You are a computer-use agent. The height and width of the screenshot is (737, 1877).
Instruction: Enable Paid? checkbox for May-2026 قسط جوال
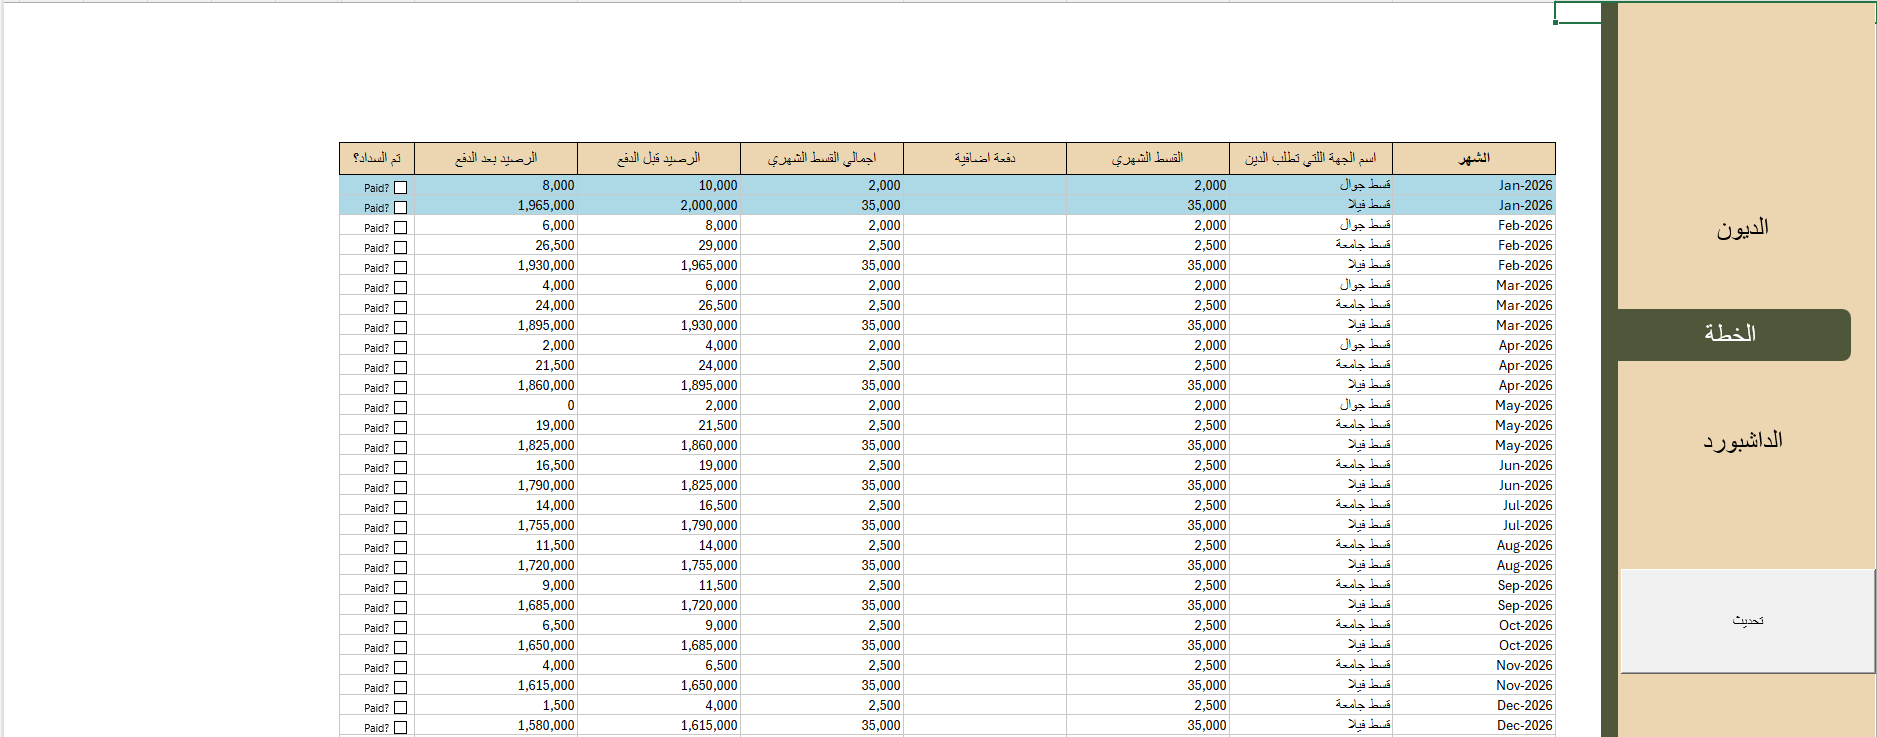coord(400,408)
